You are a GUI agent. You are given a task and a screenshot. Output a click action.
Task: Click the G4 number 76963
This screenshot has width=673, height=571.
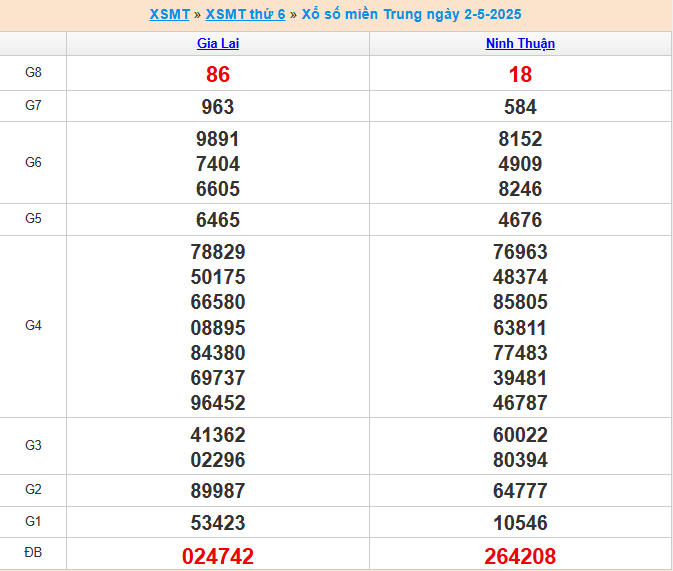[520, 252]
